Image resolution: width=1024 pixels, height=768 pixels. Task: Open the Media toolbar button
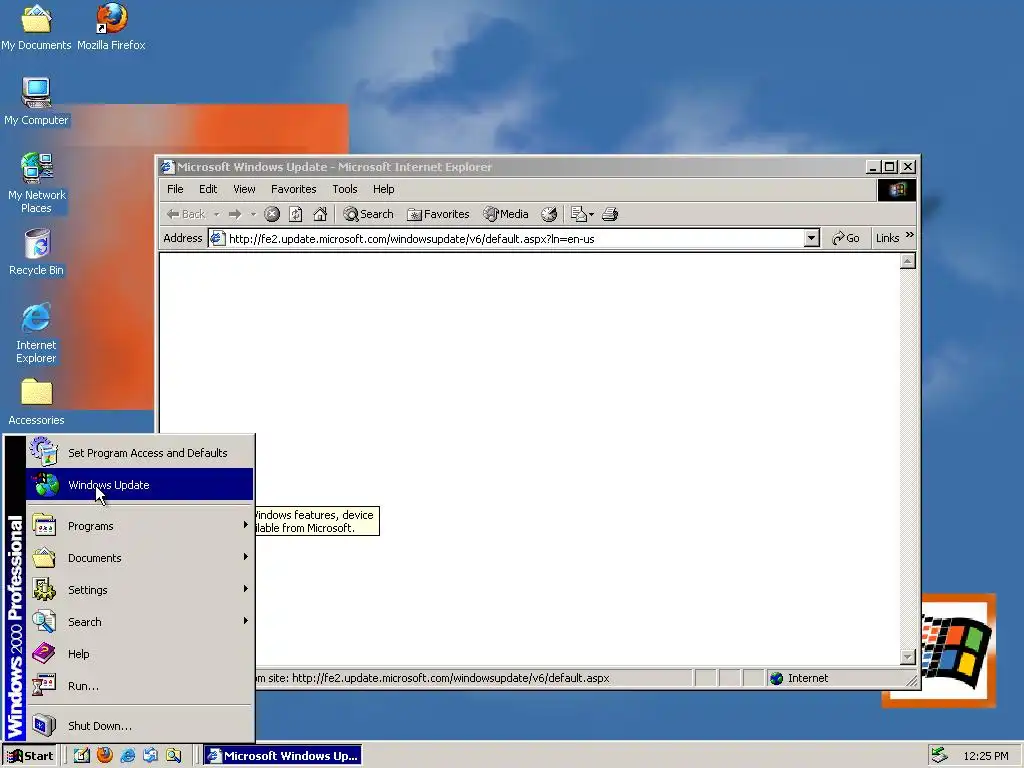[505, 214]
